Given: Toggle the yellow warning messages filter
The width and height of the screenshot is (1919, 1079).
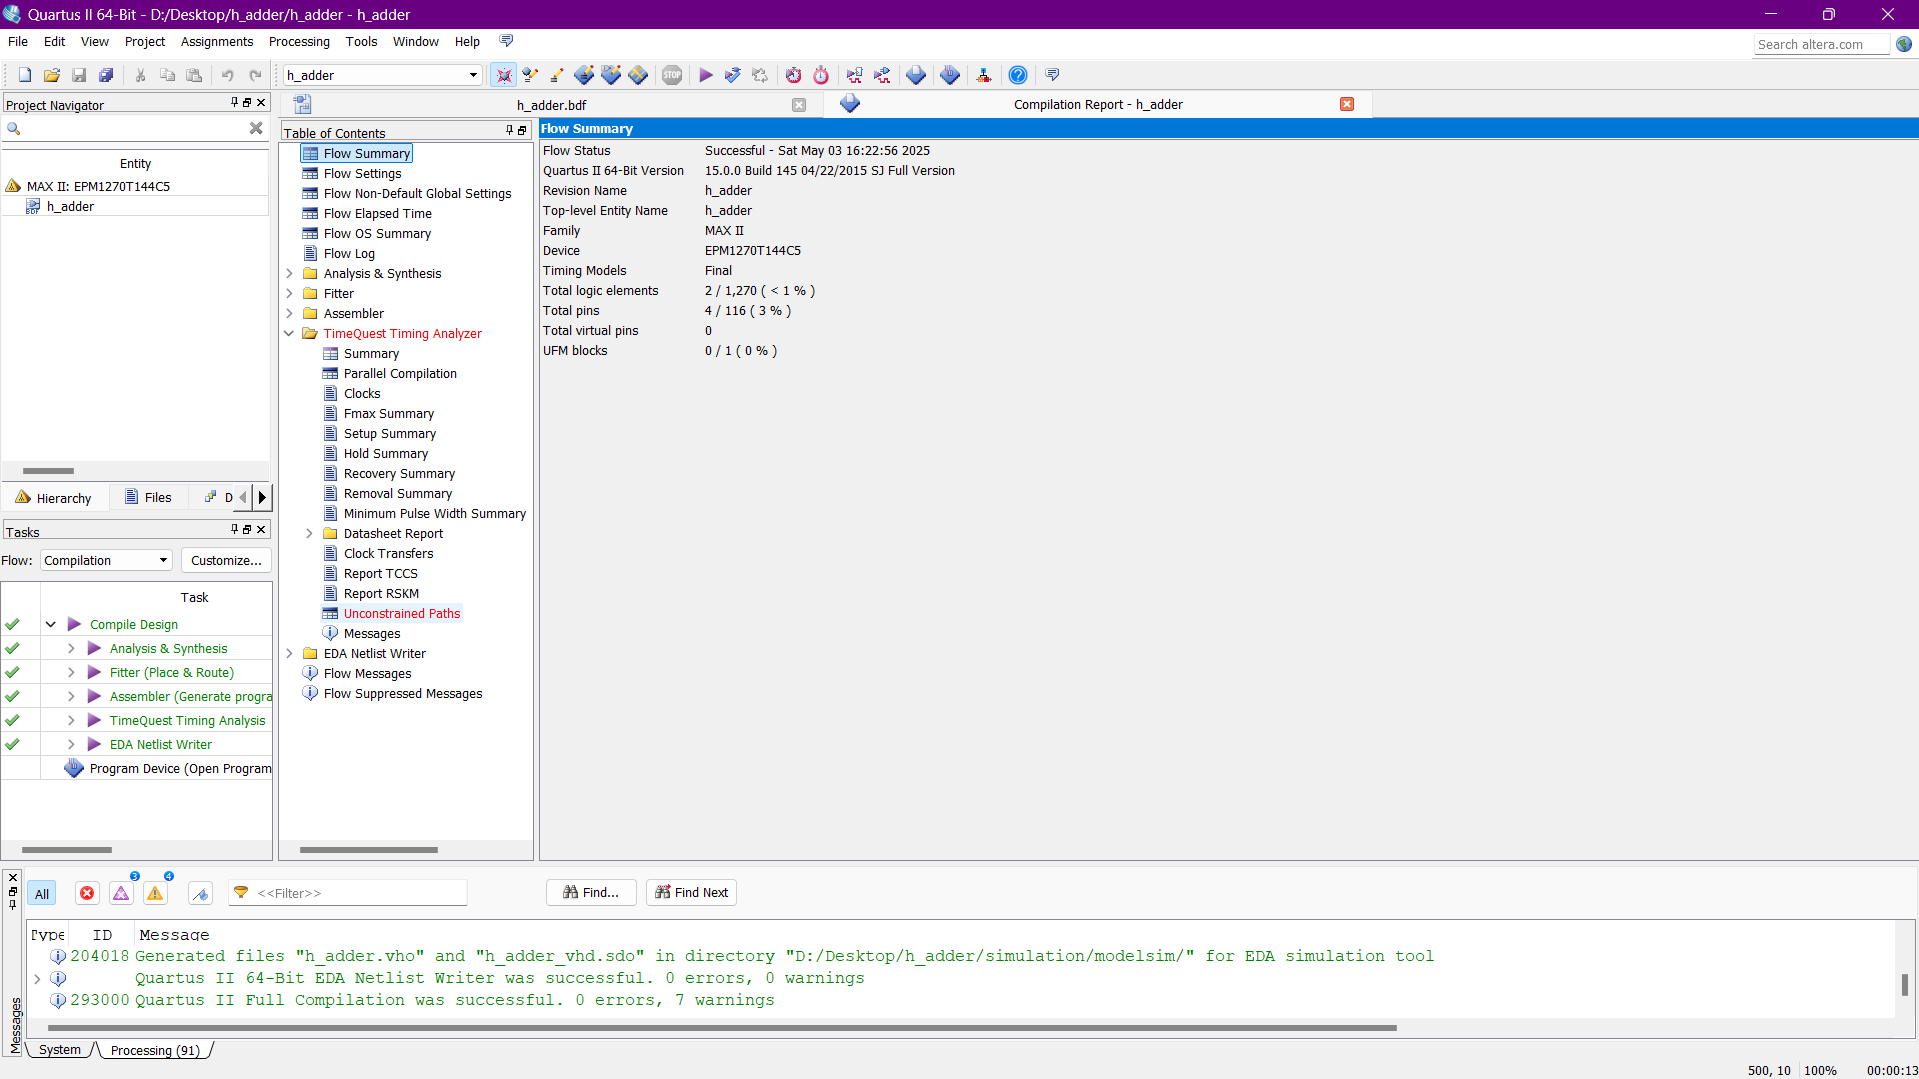Looking at the screenshot, I should [155, 893].
